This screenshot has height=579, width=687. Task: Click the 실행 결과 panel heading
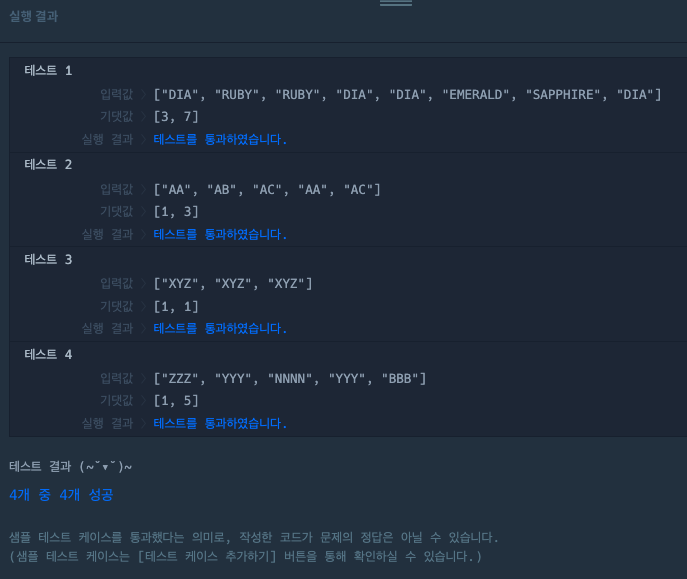pos(33,16)
